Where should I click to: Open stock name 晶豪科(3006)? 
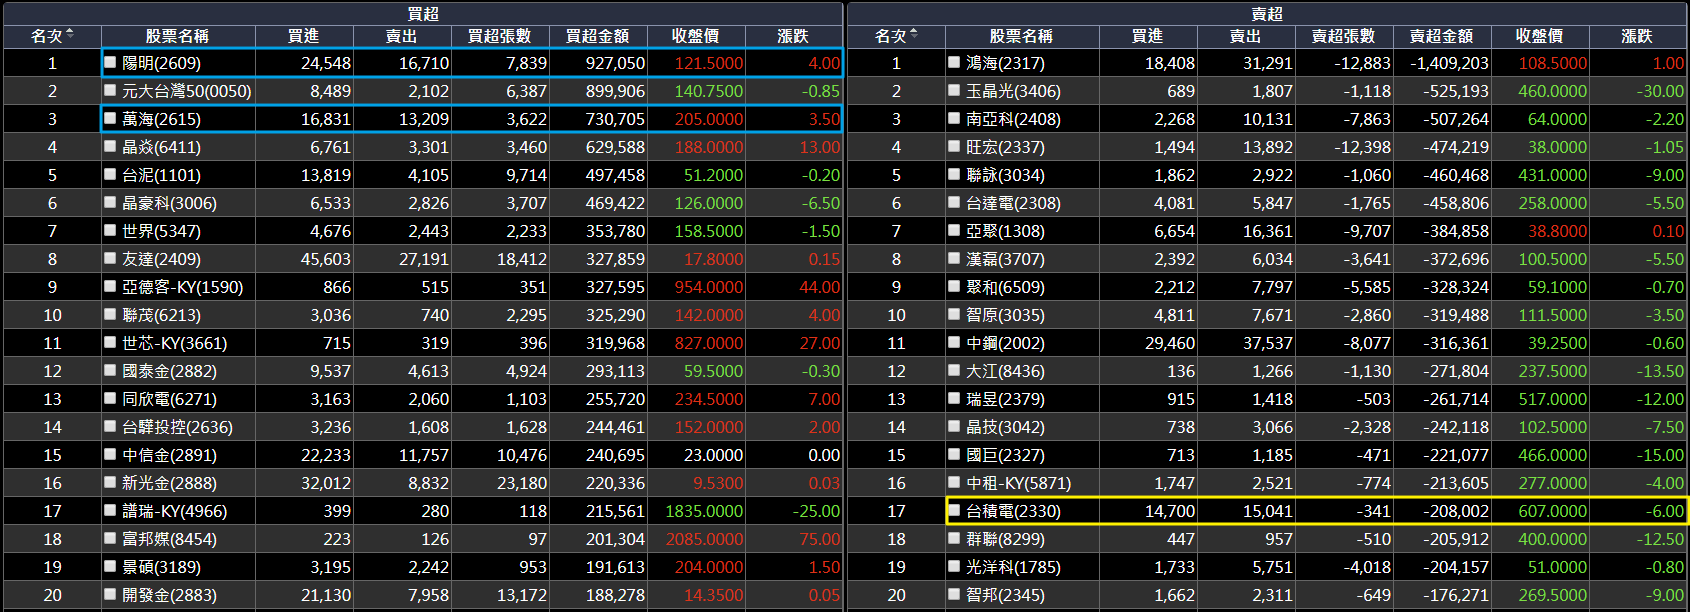[169, 203]
